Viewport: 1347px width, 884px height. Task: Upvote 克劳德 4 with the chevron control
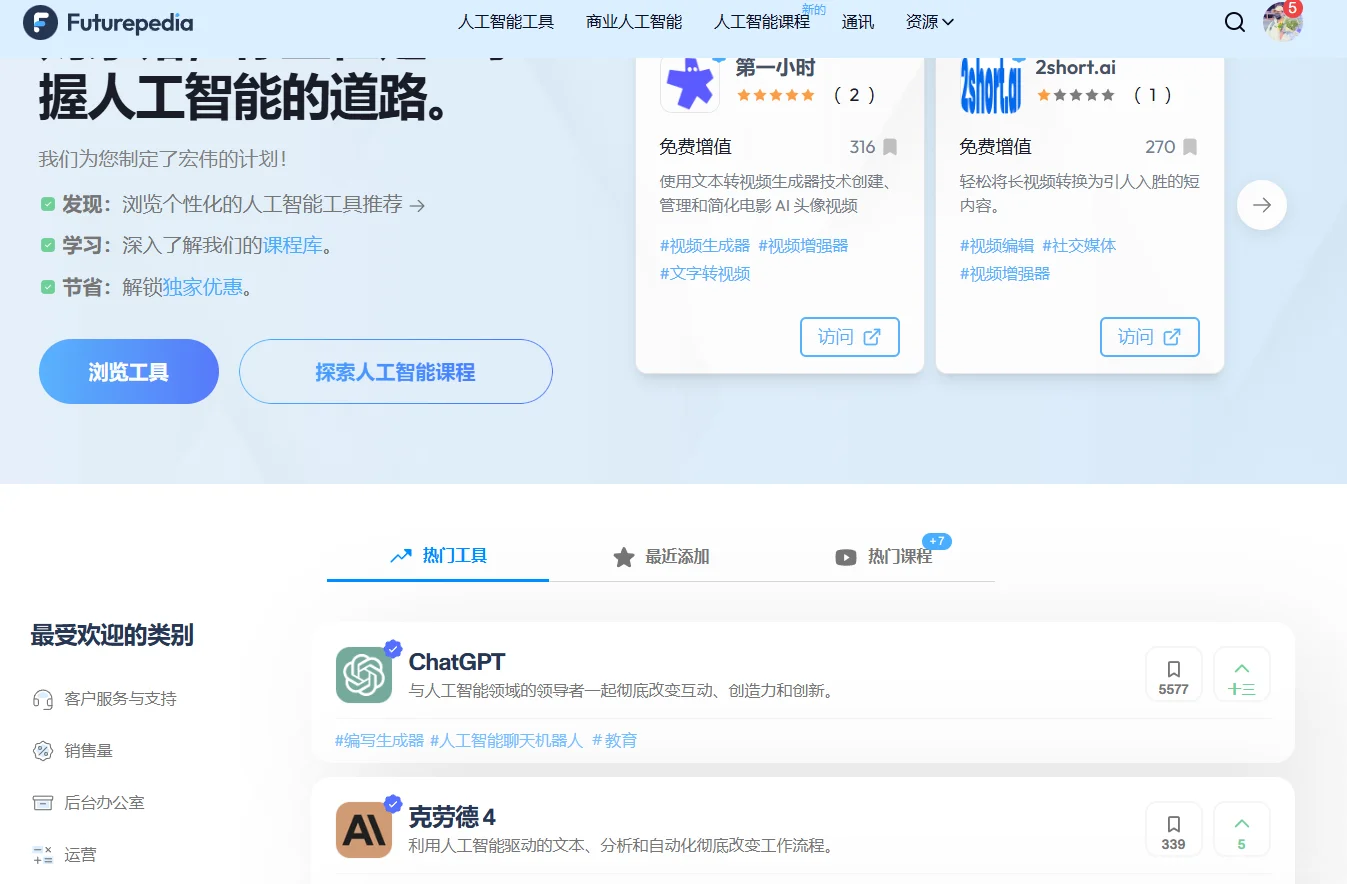point(1241,828)
